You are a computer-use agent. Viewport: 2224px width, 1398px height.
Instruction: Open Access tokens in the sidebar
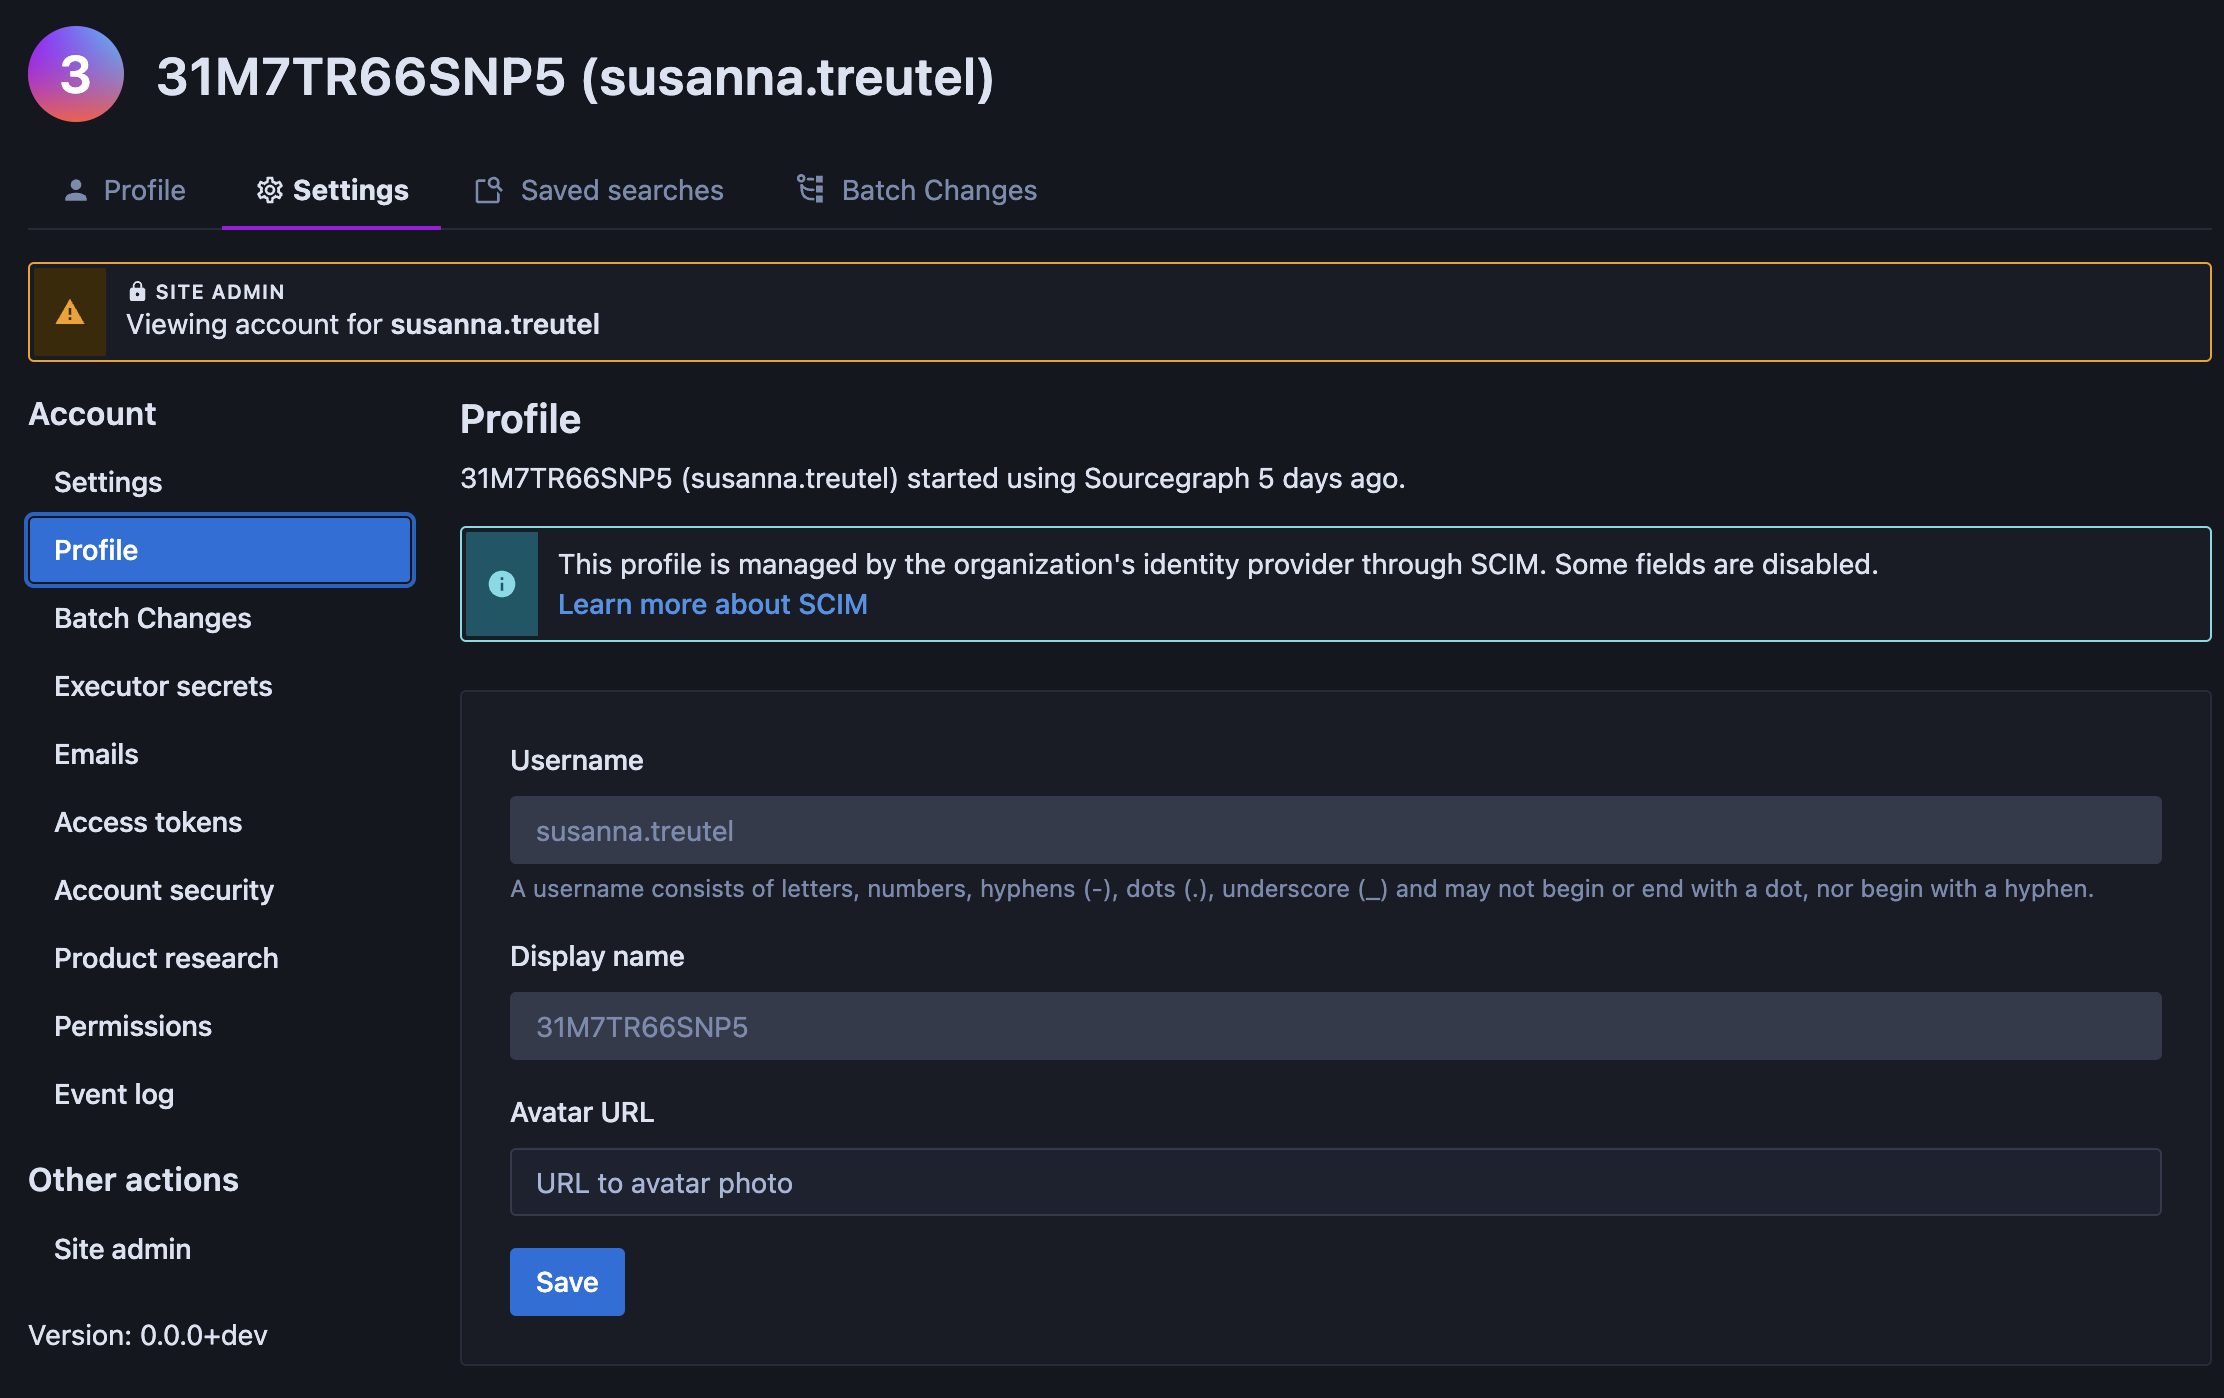148,822
